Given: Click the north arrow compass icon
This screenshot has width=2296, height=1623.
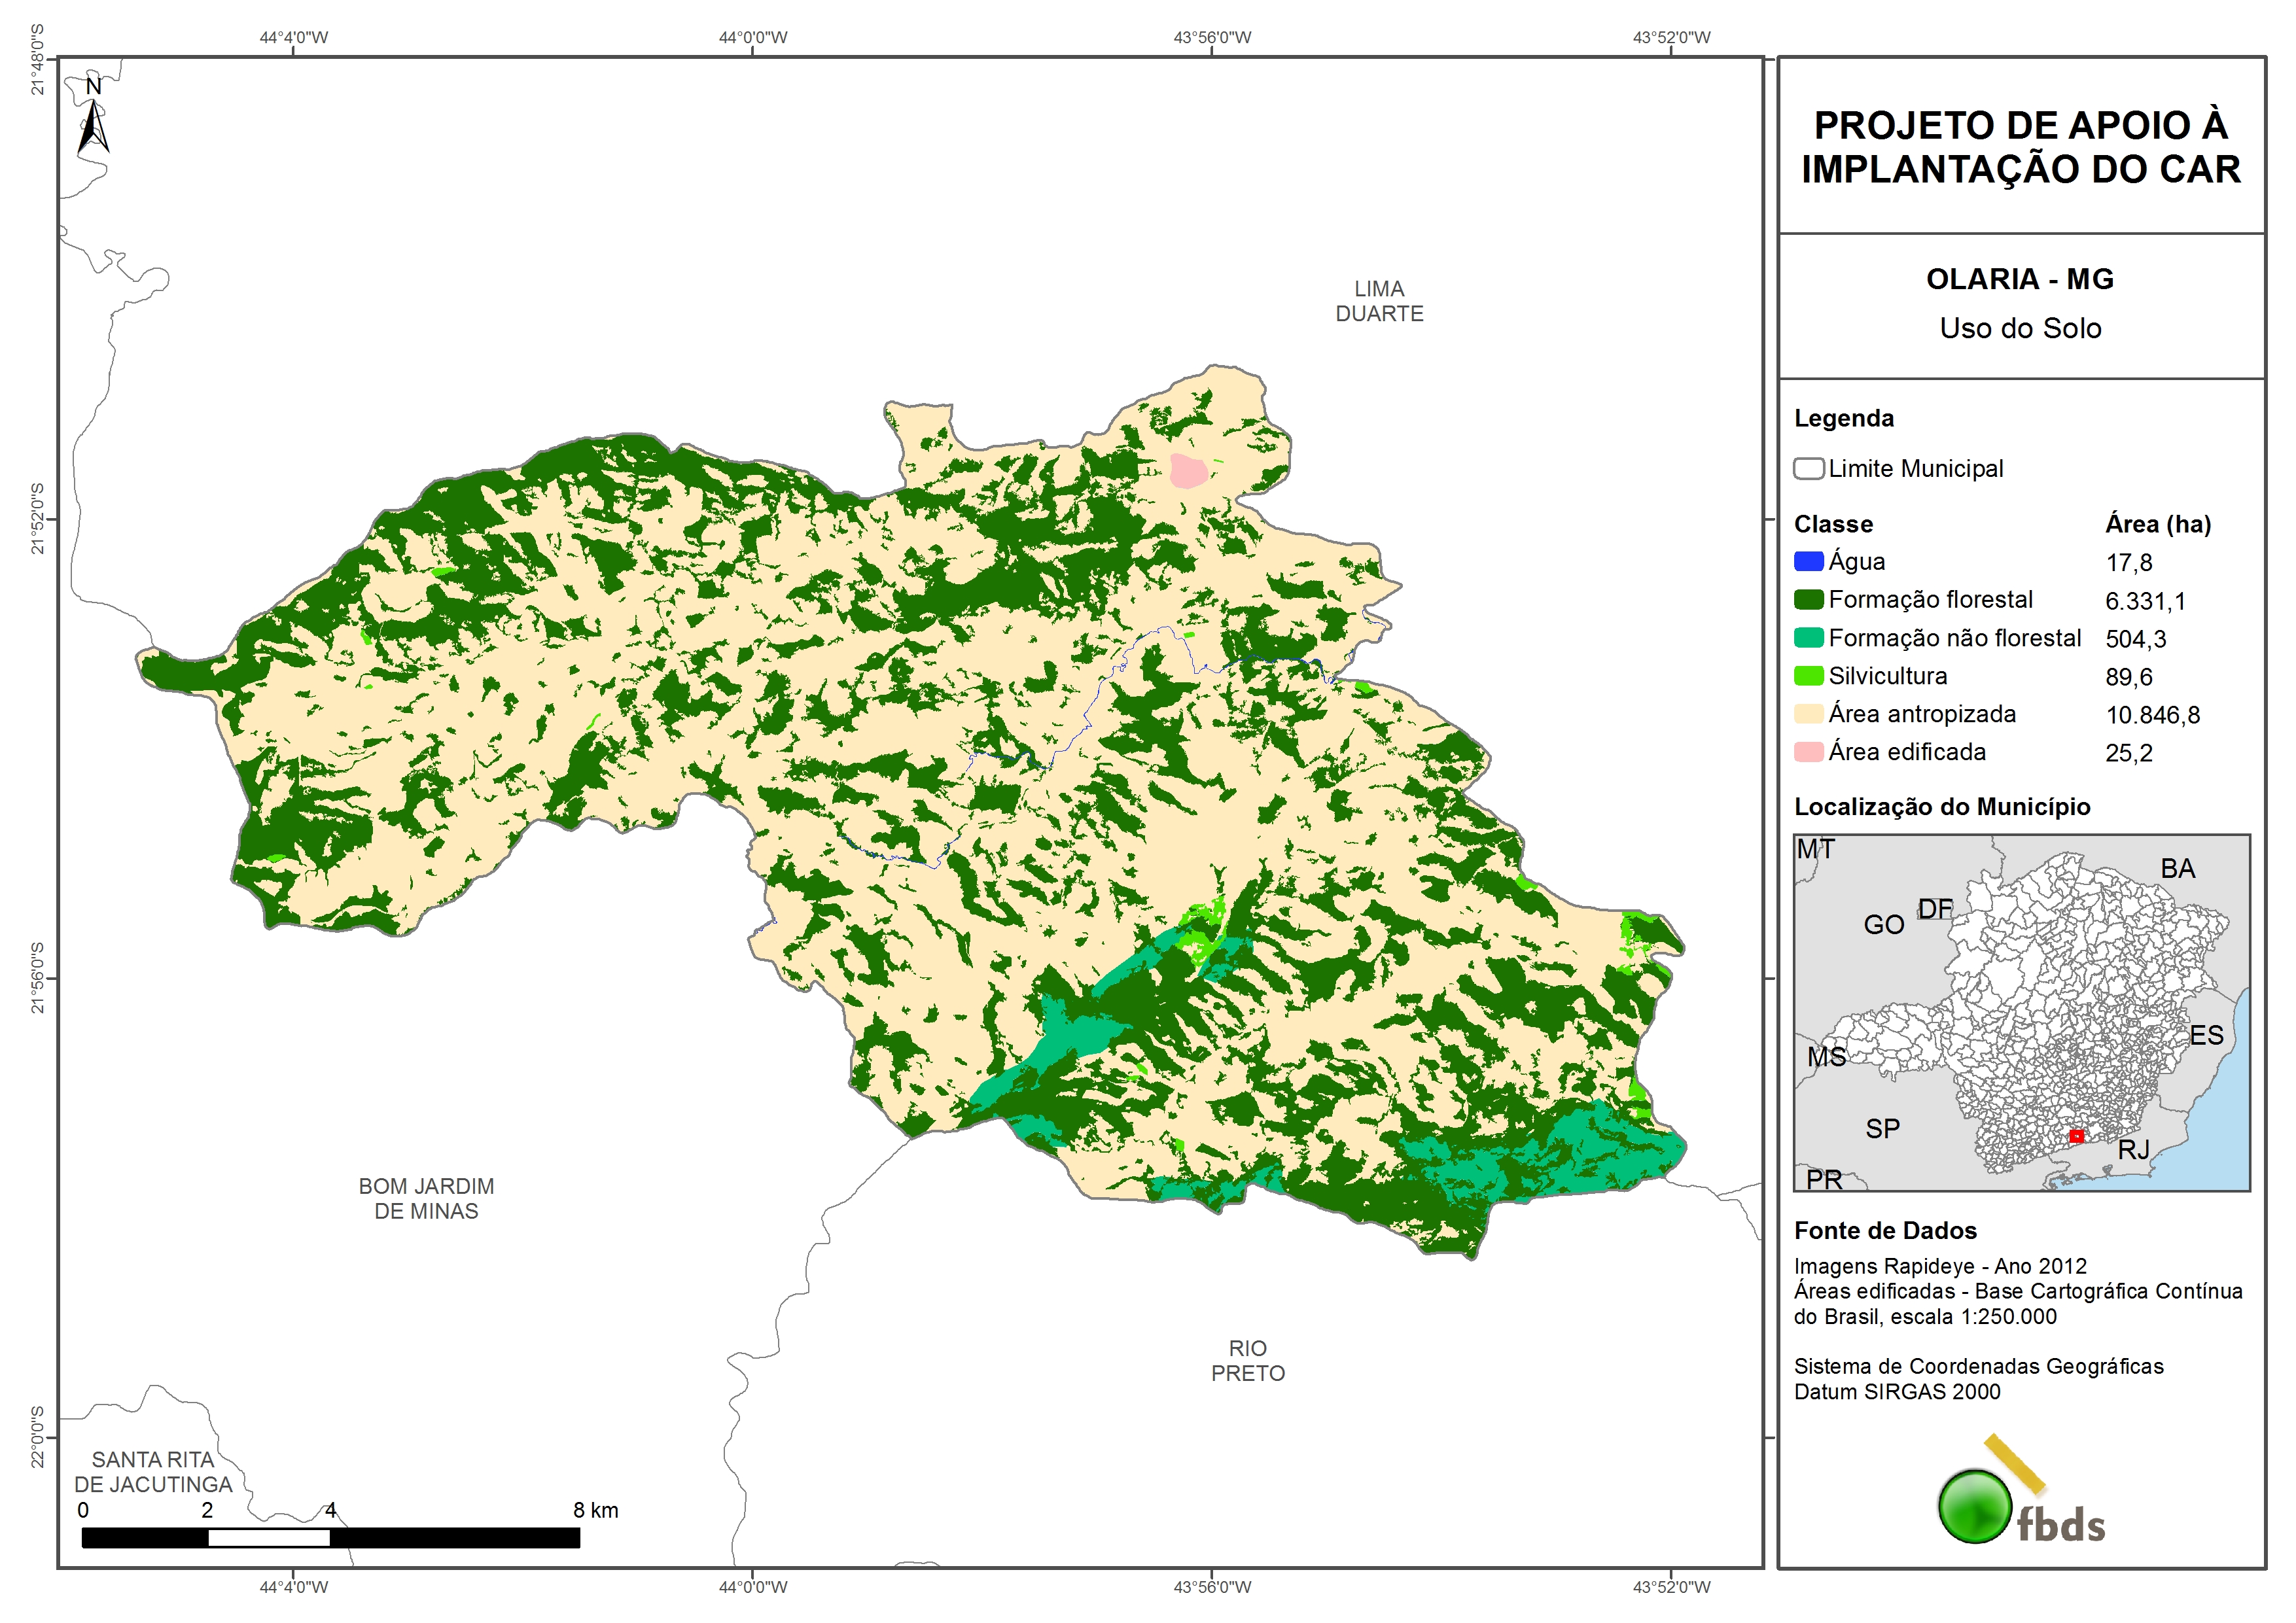Looking at the screenshot, I should point(93,119).
